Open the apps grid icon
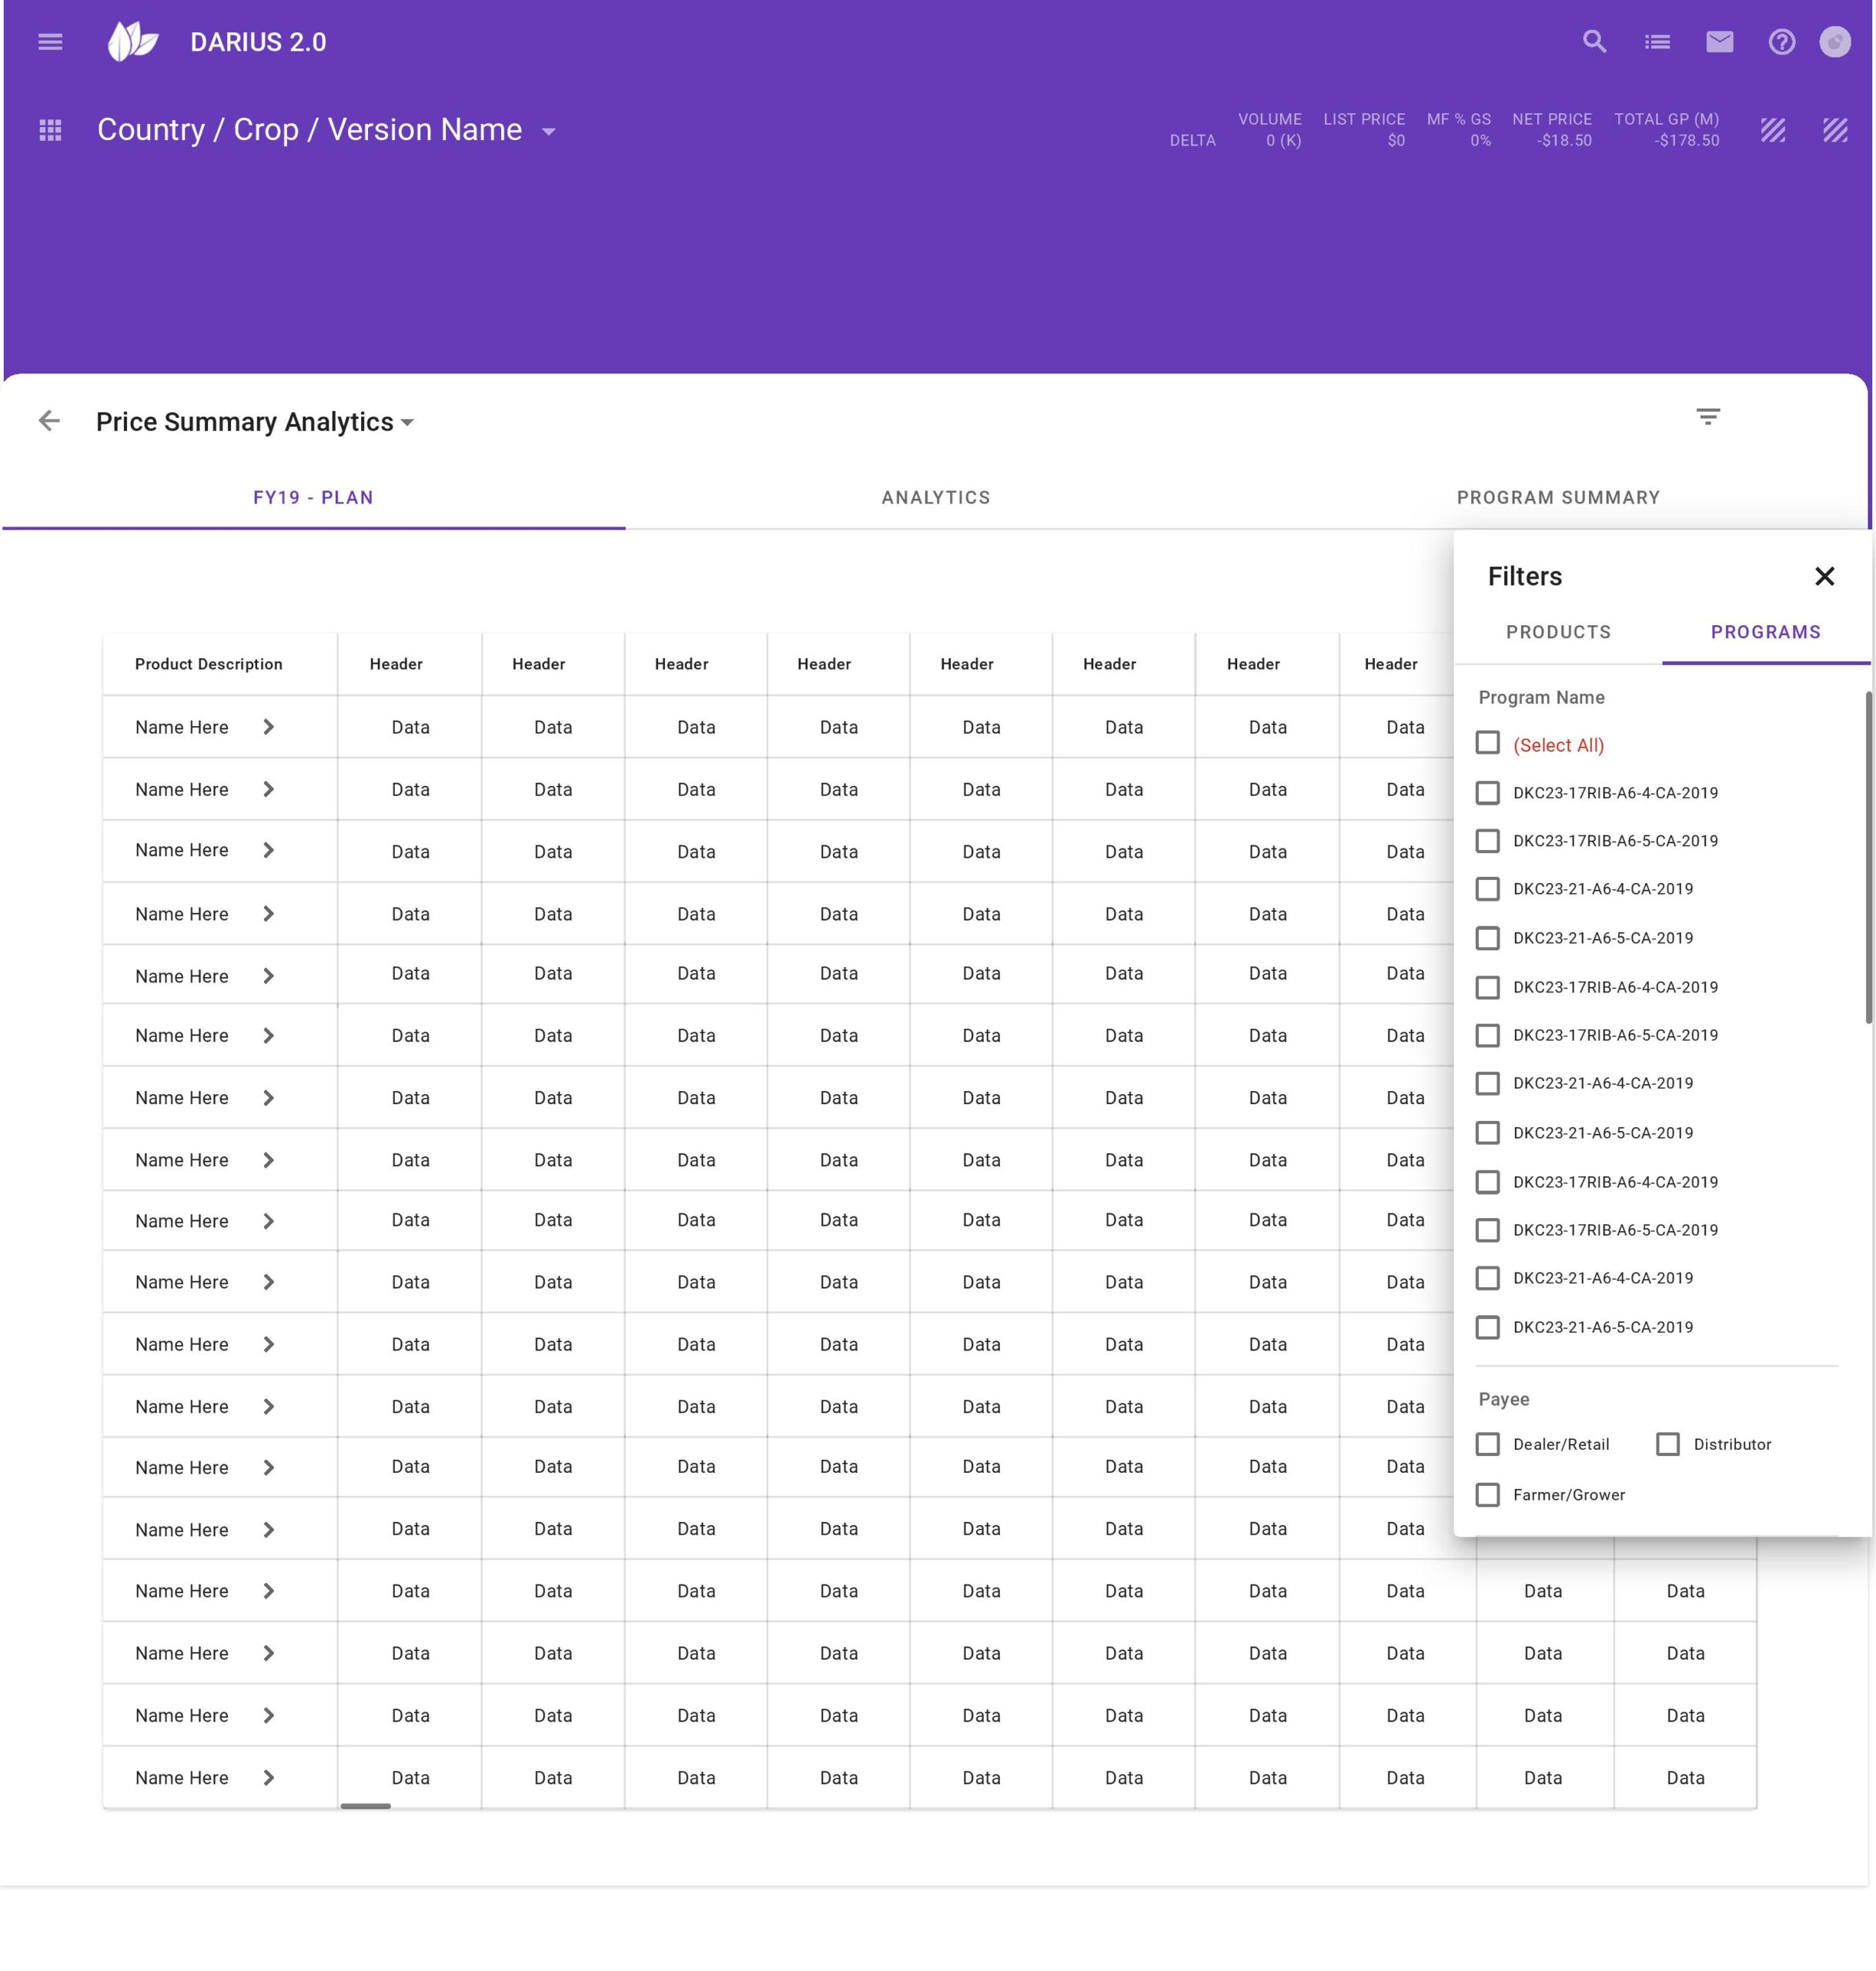Image resolution: width=1876 pixels, height=1971 pixels. 50,130
